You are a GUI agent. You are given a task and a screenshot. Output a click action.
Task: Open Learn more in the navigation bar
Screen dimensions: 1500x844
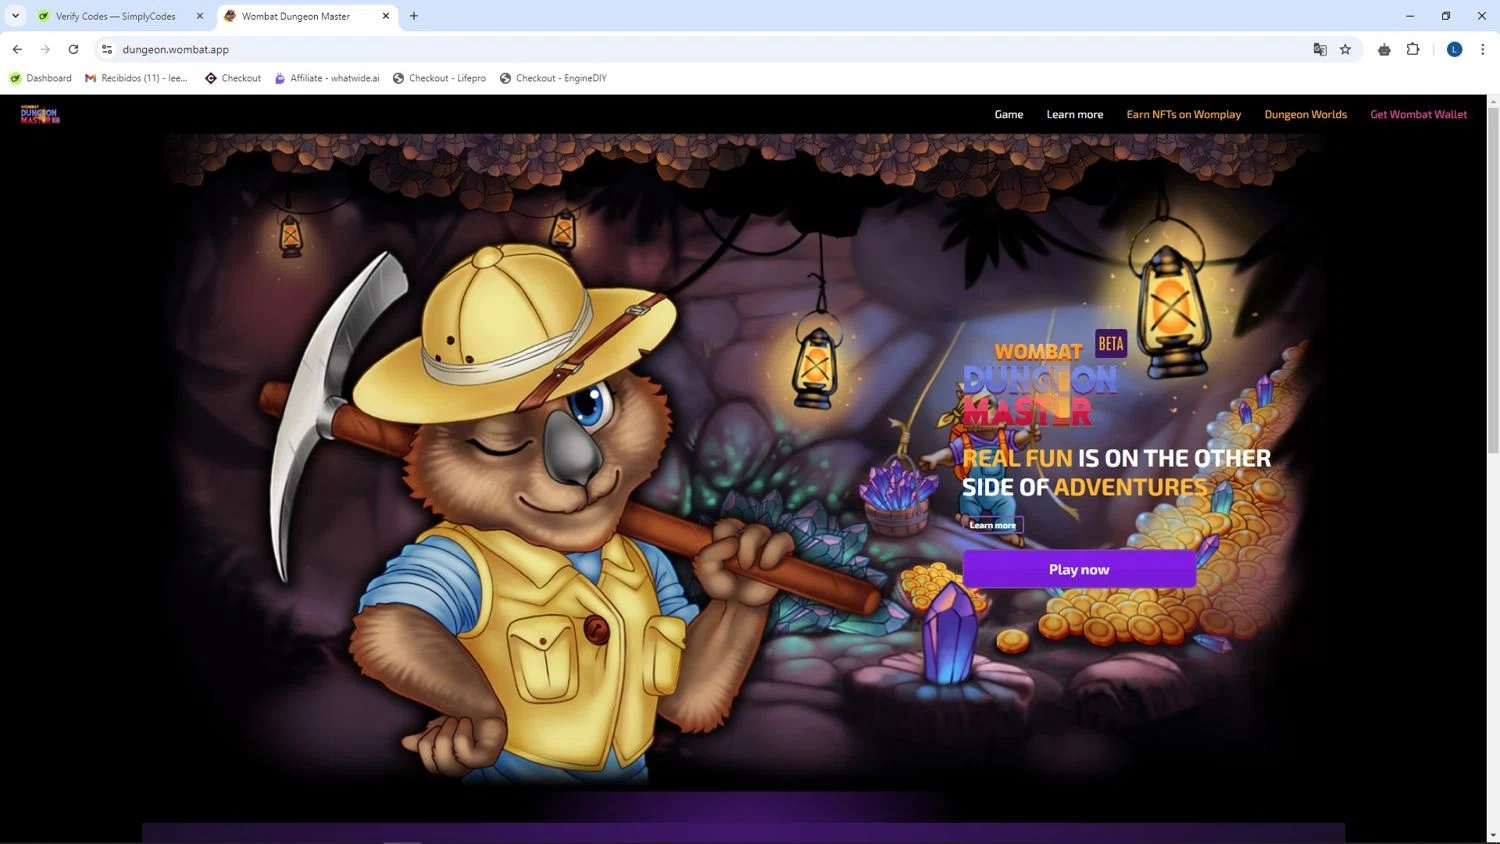pos(1074,114)
